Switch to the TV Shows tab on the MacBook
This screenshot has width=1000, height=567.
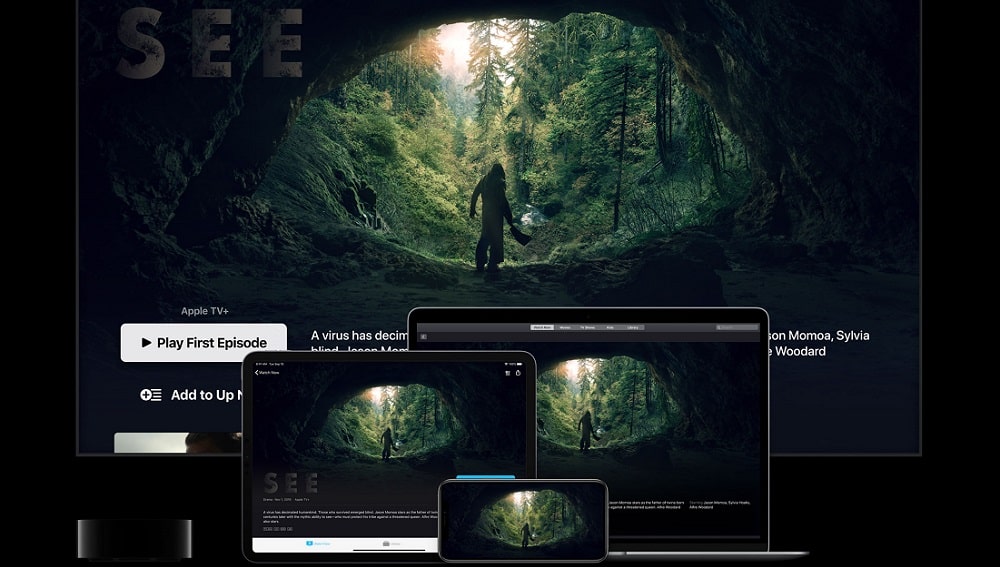pos(587,327)
